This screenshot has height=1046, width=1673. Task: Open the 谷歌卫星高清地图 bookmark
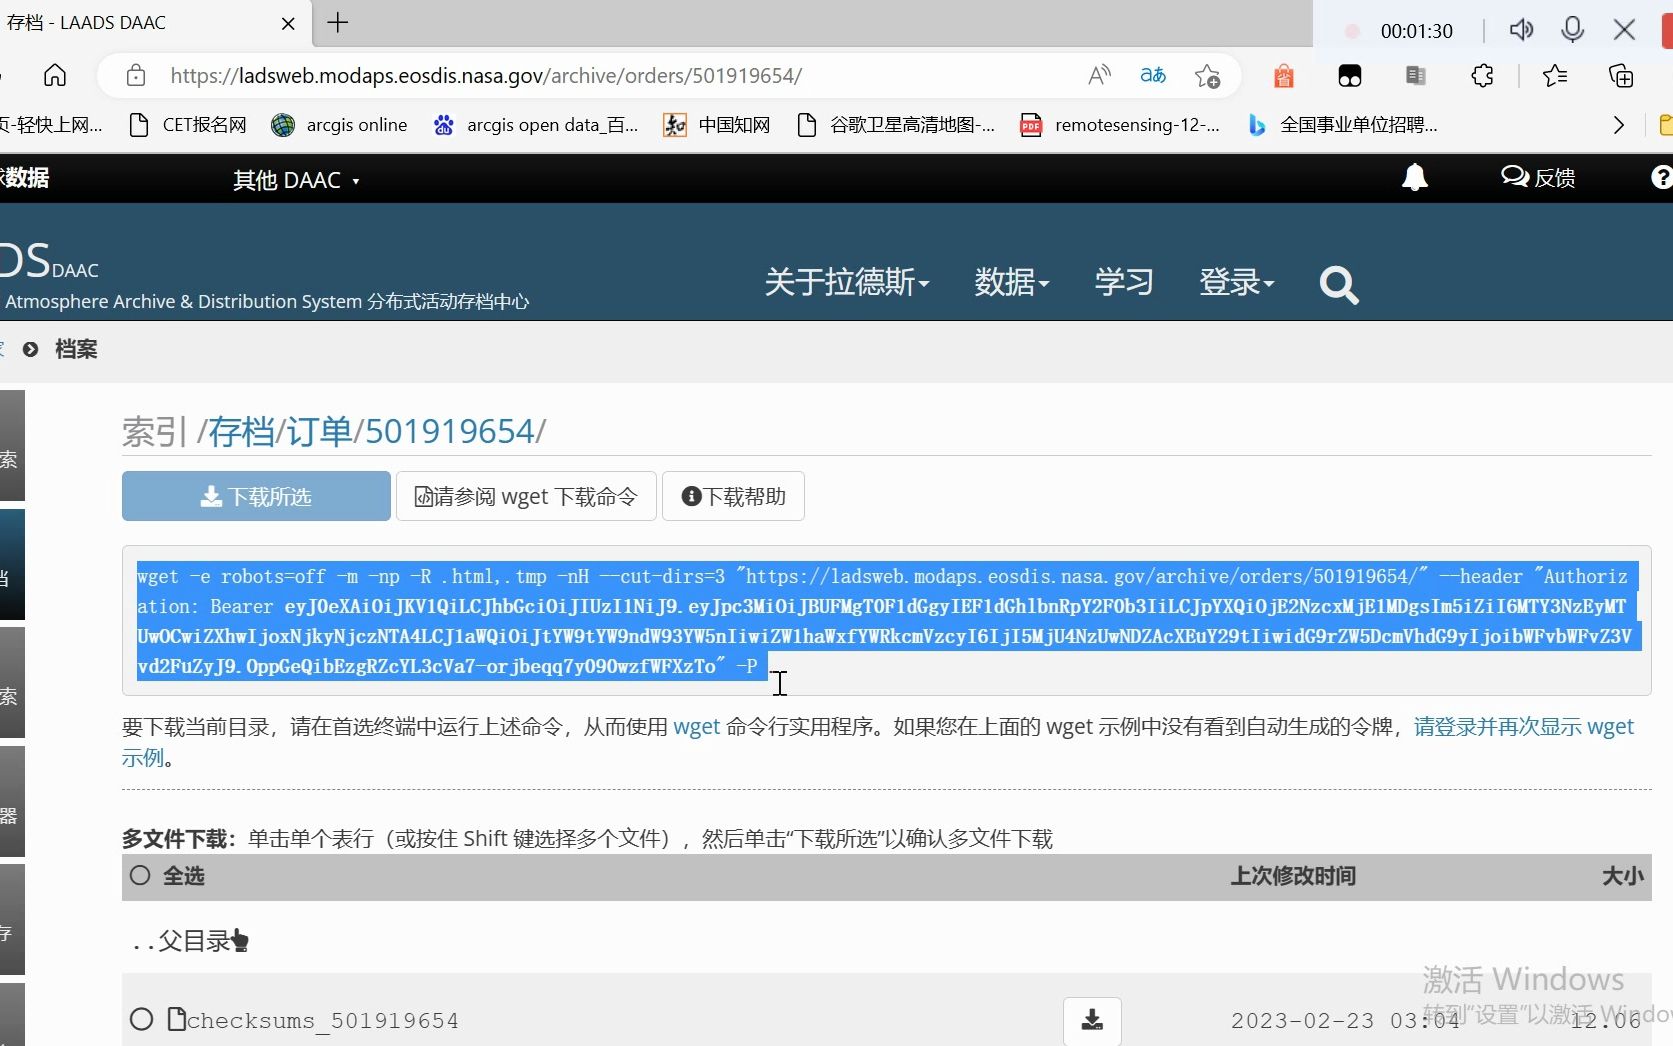896,125
